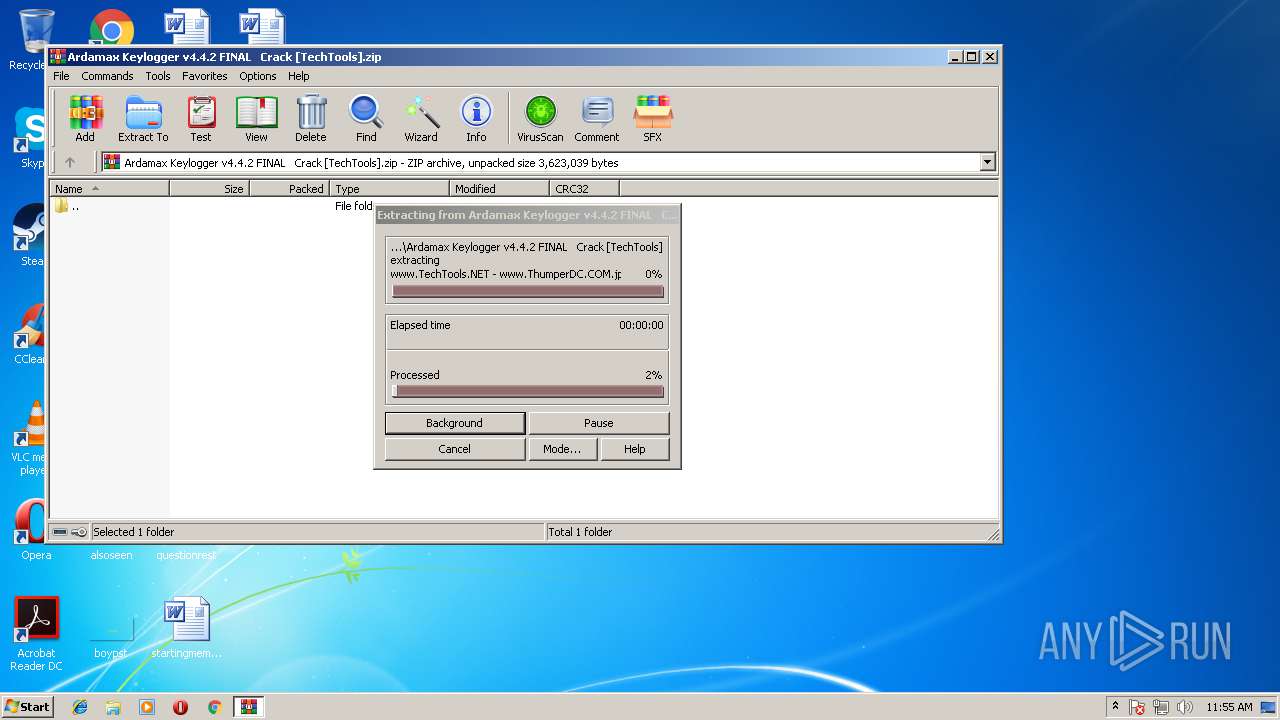Sort by the Modified column header
1280x720 pixels.
click(x=499, y=188)
